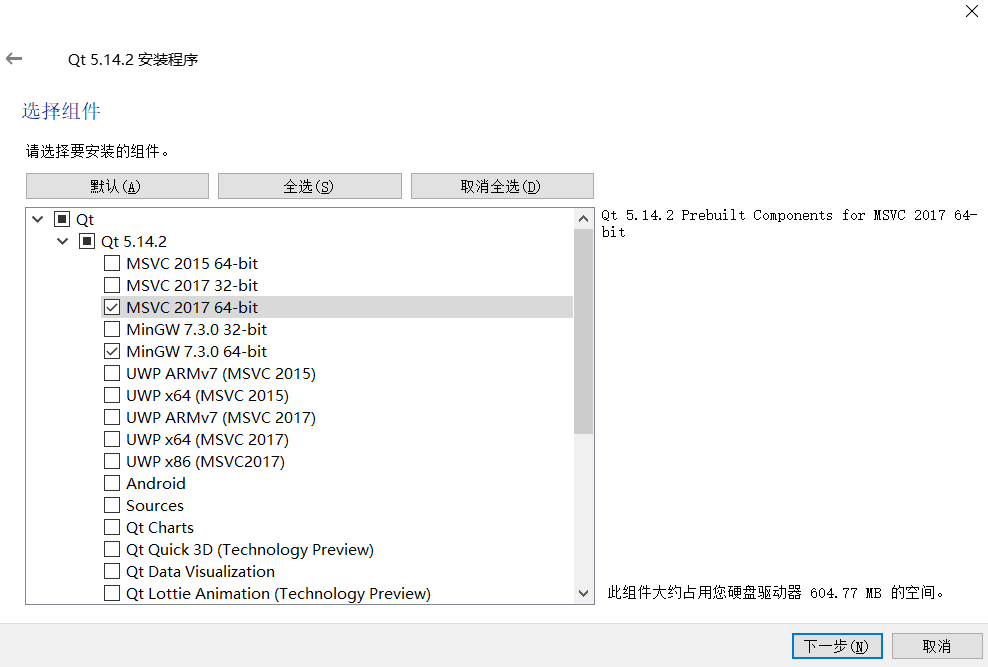Screen dimensions: 988x667
Task: Select the 'UWP x64 (MSVC 2017)' row text
Action: tap(207, 440)
